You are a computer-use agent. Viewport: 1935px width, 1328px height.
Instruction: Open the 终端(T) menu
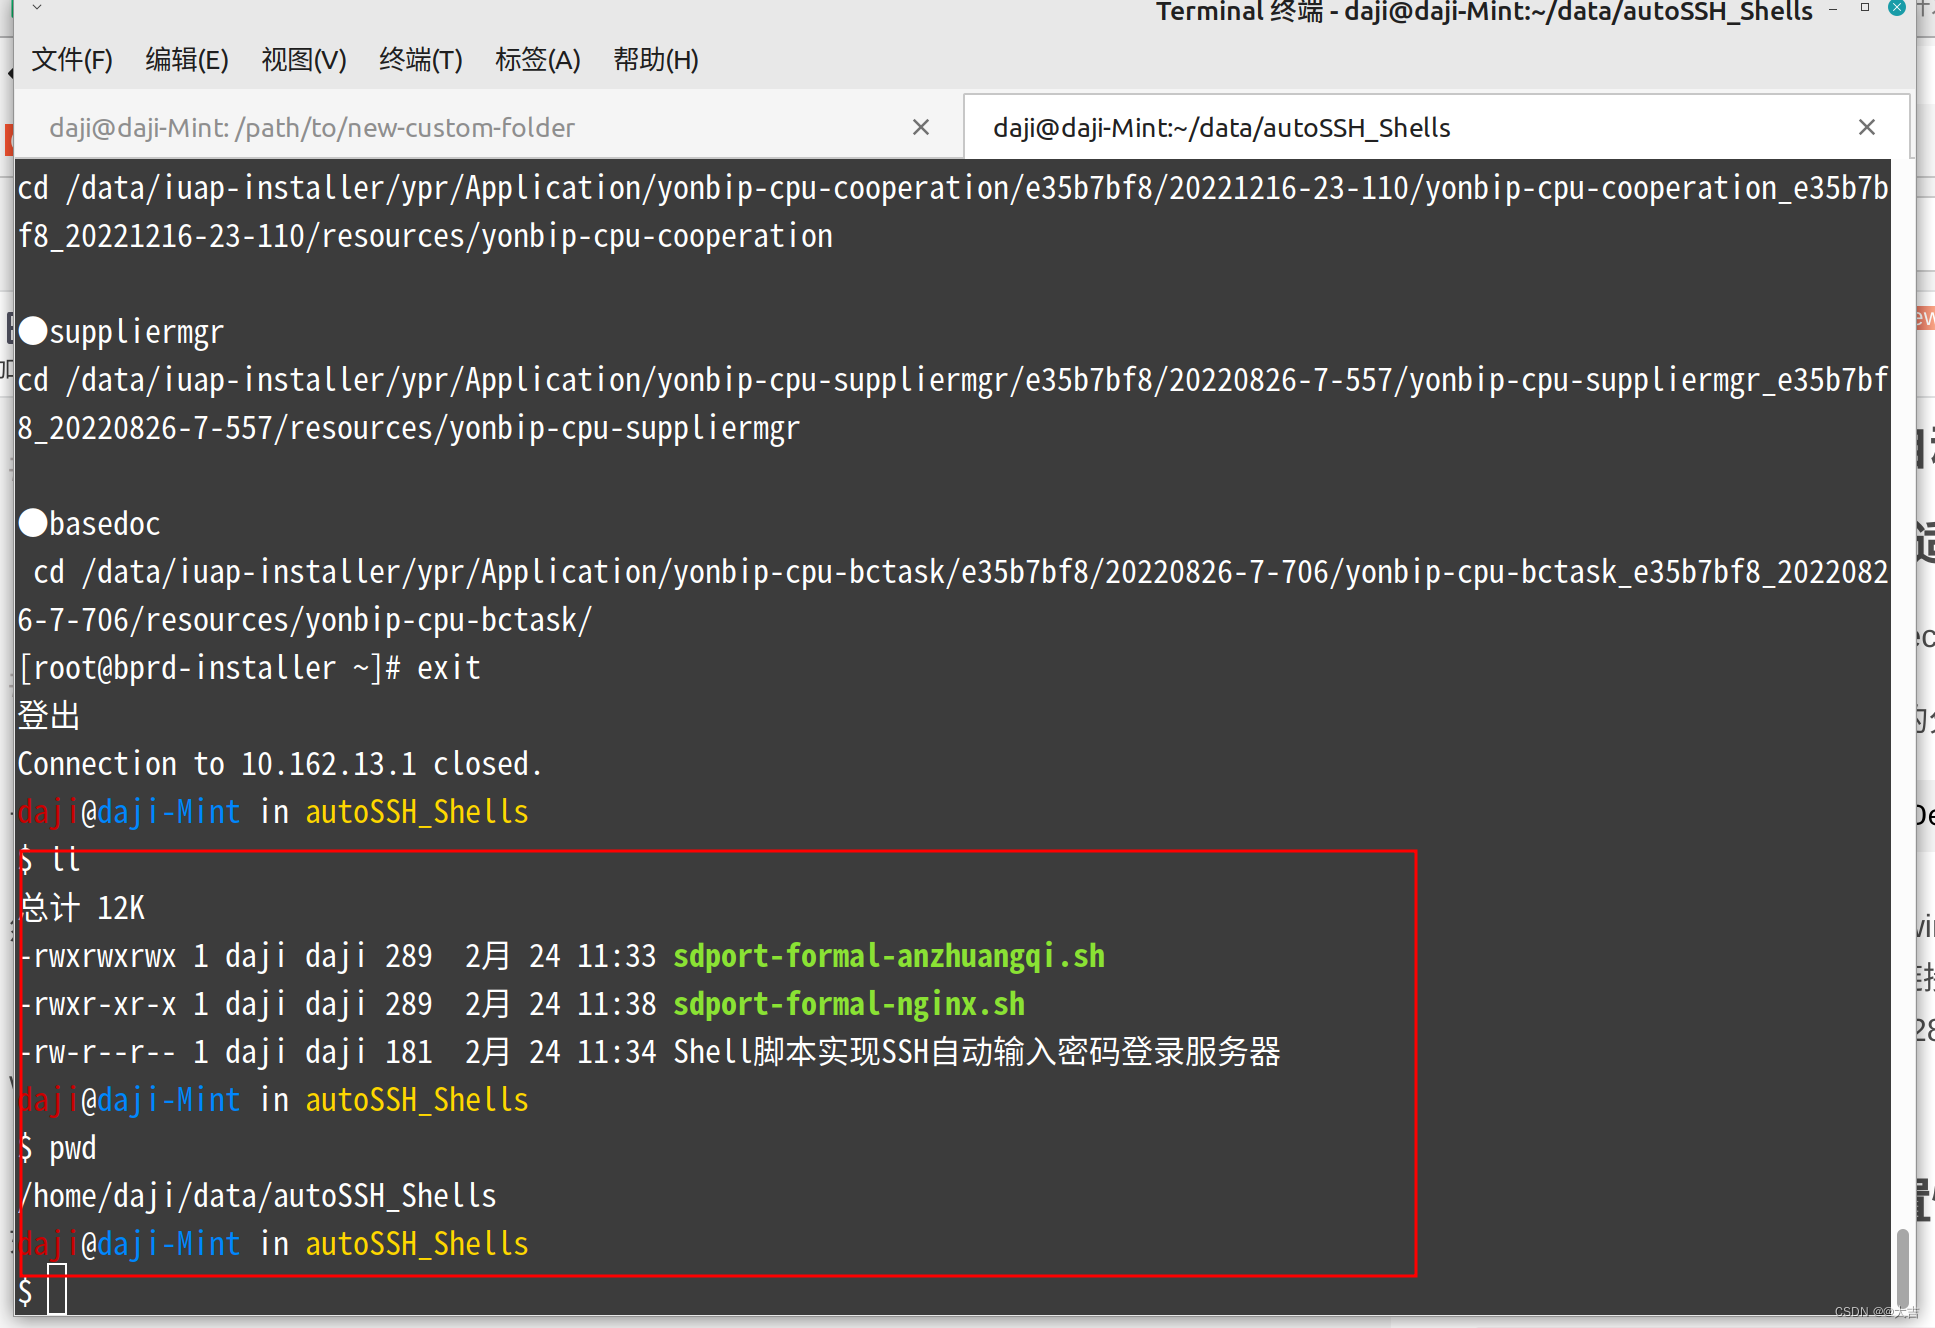(x=421, y=60)
